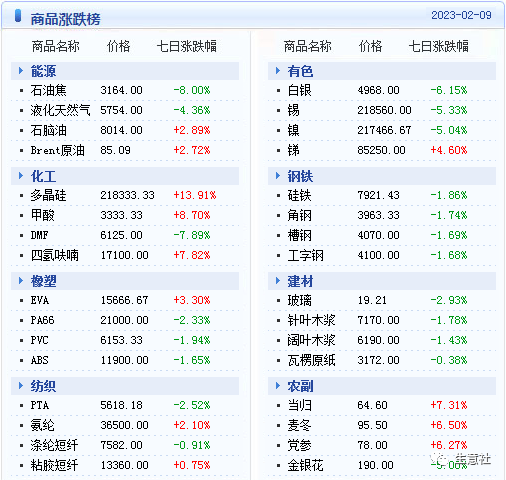
Task: Select 甲酸 commodity name
Action: pos(43,215)
